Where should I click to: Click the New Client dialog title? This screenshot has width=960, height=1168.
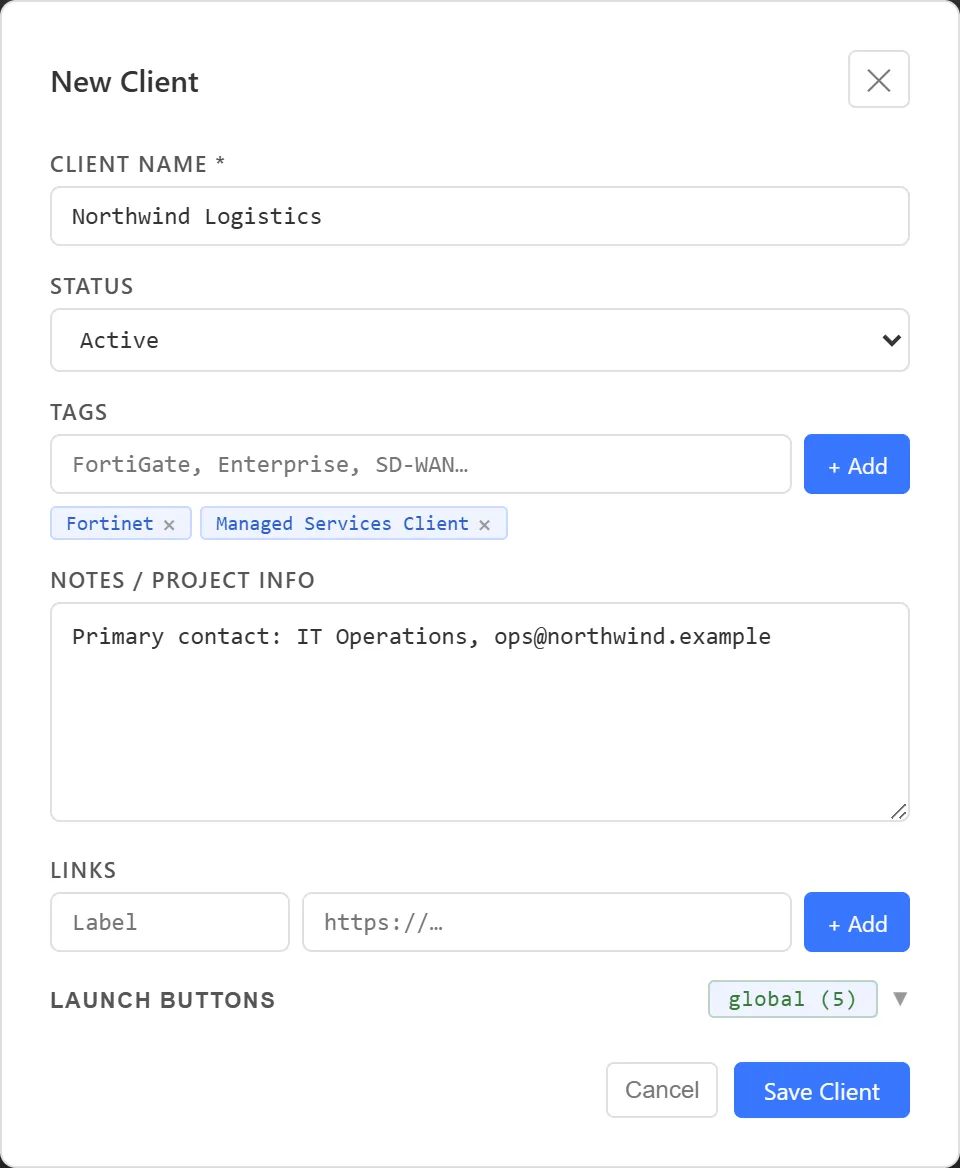[124, 82]
